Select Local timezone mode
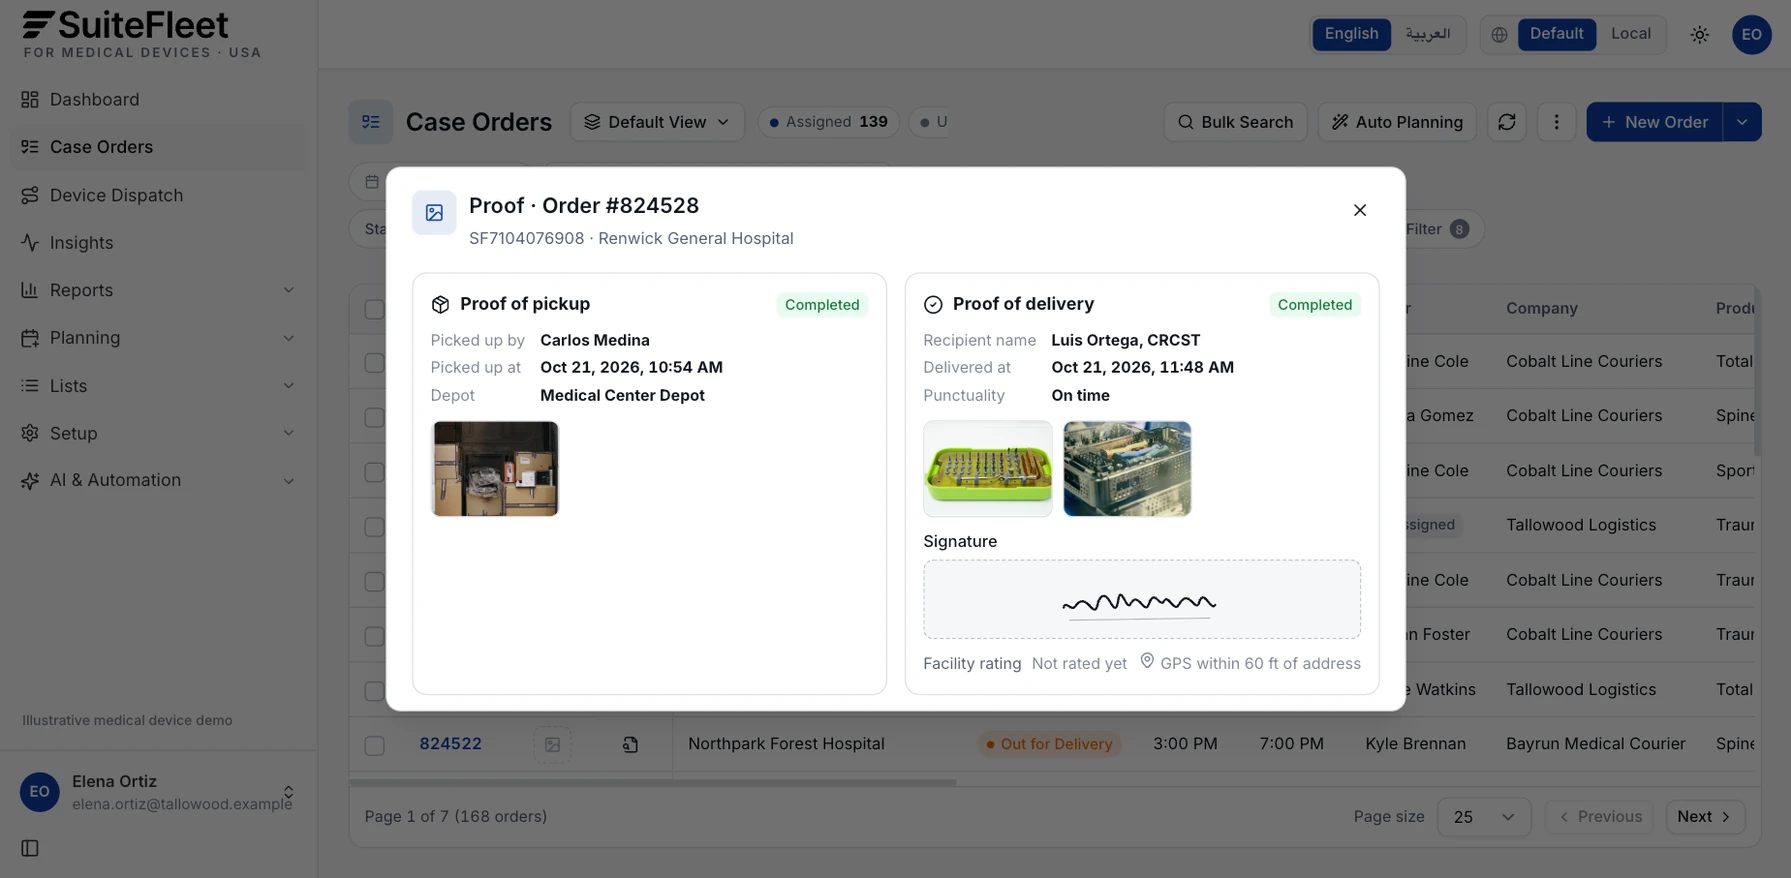Image resolution: width=1791 pixels, height=878 pixels. [x=1630, y=34]
